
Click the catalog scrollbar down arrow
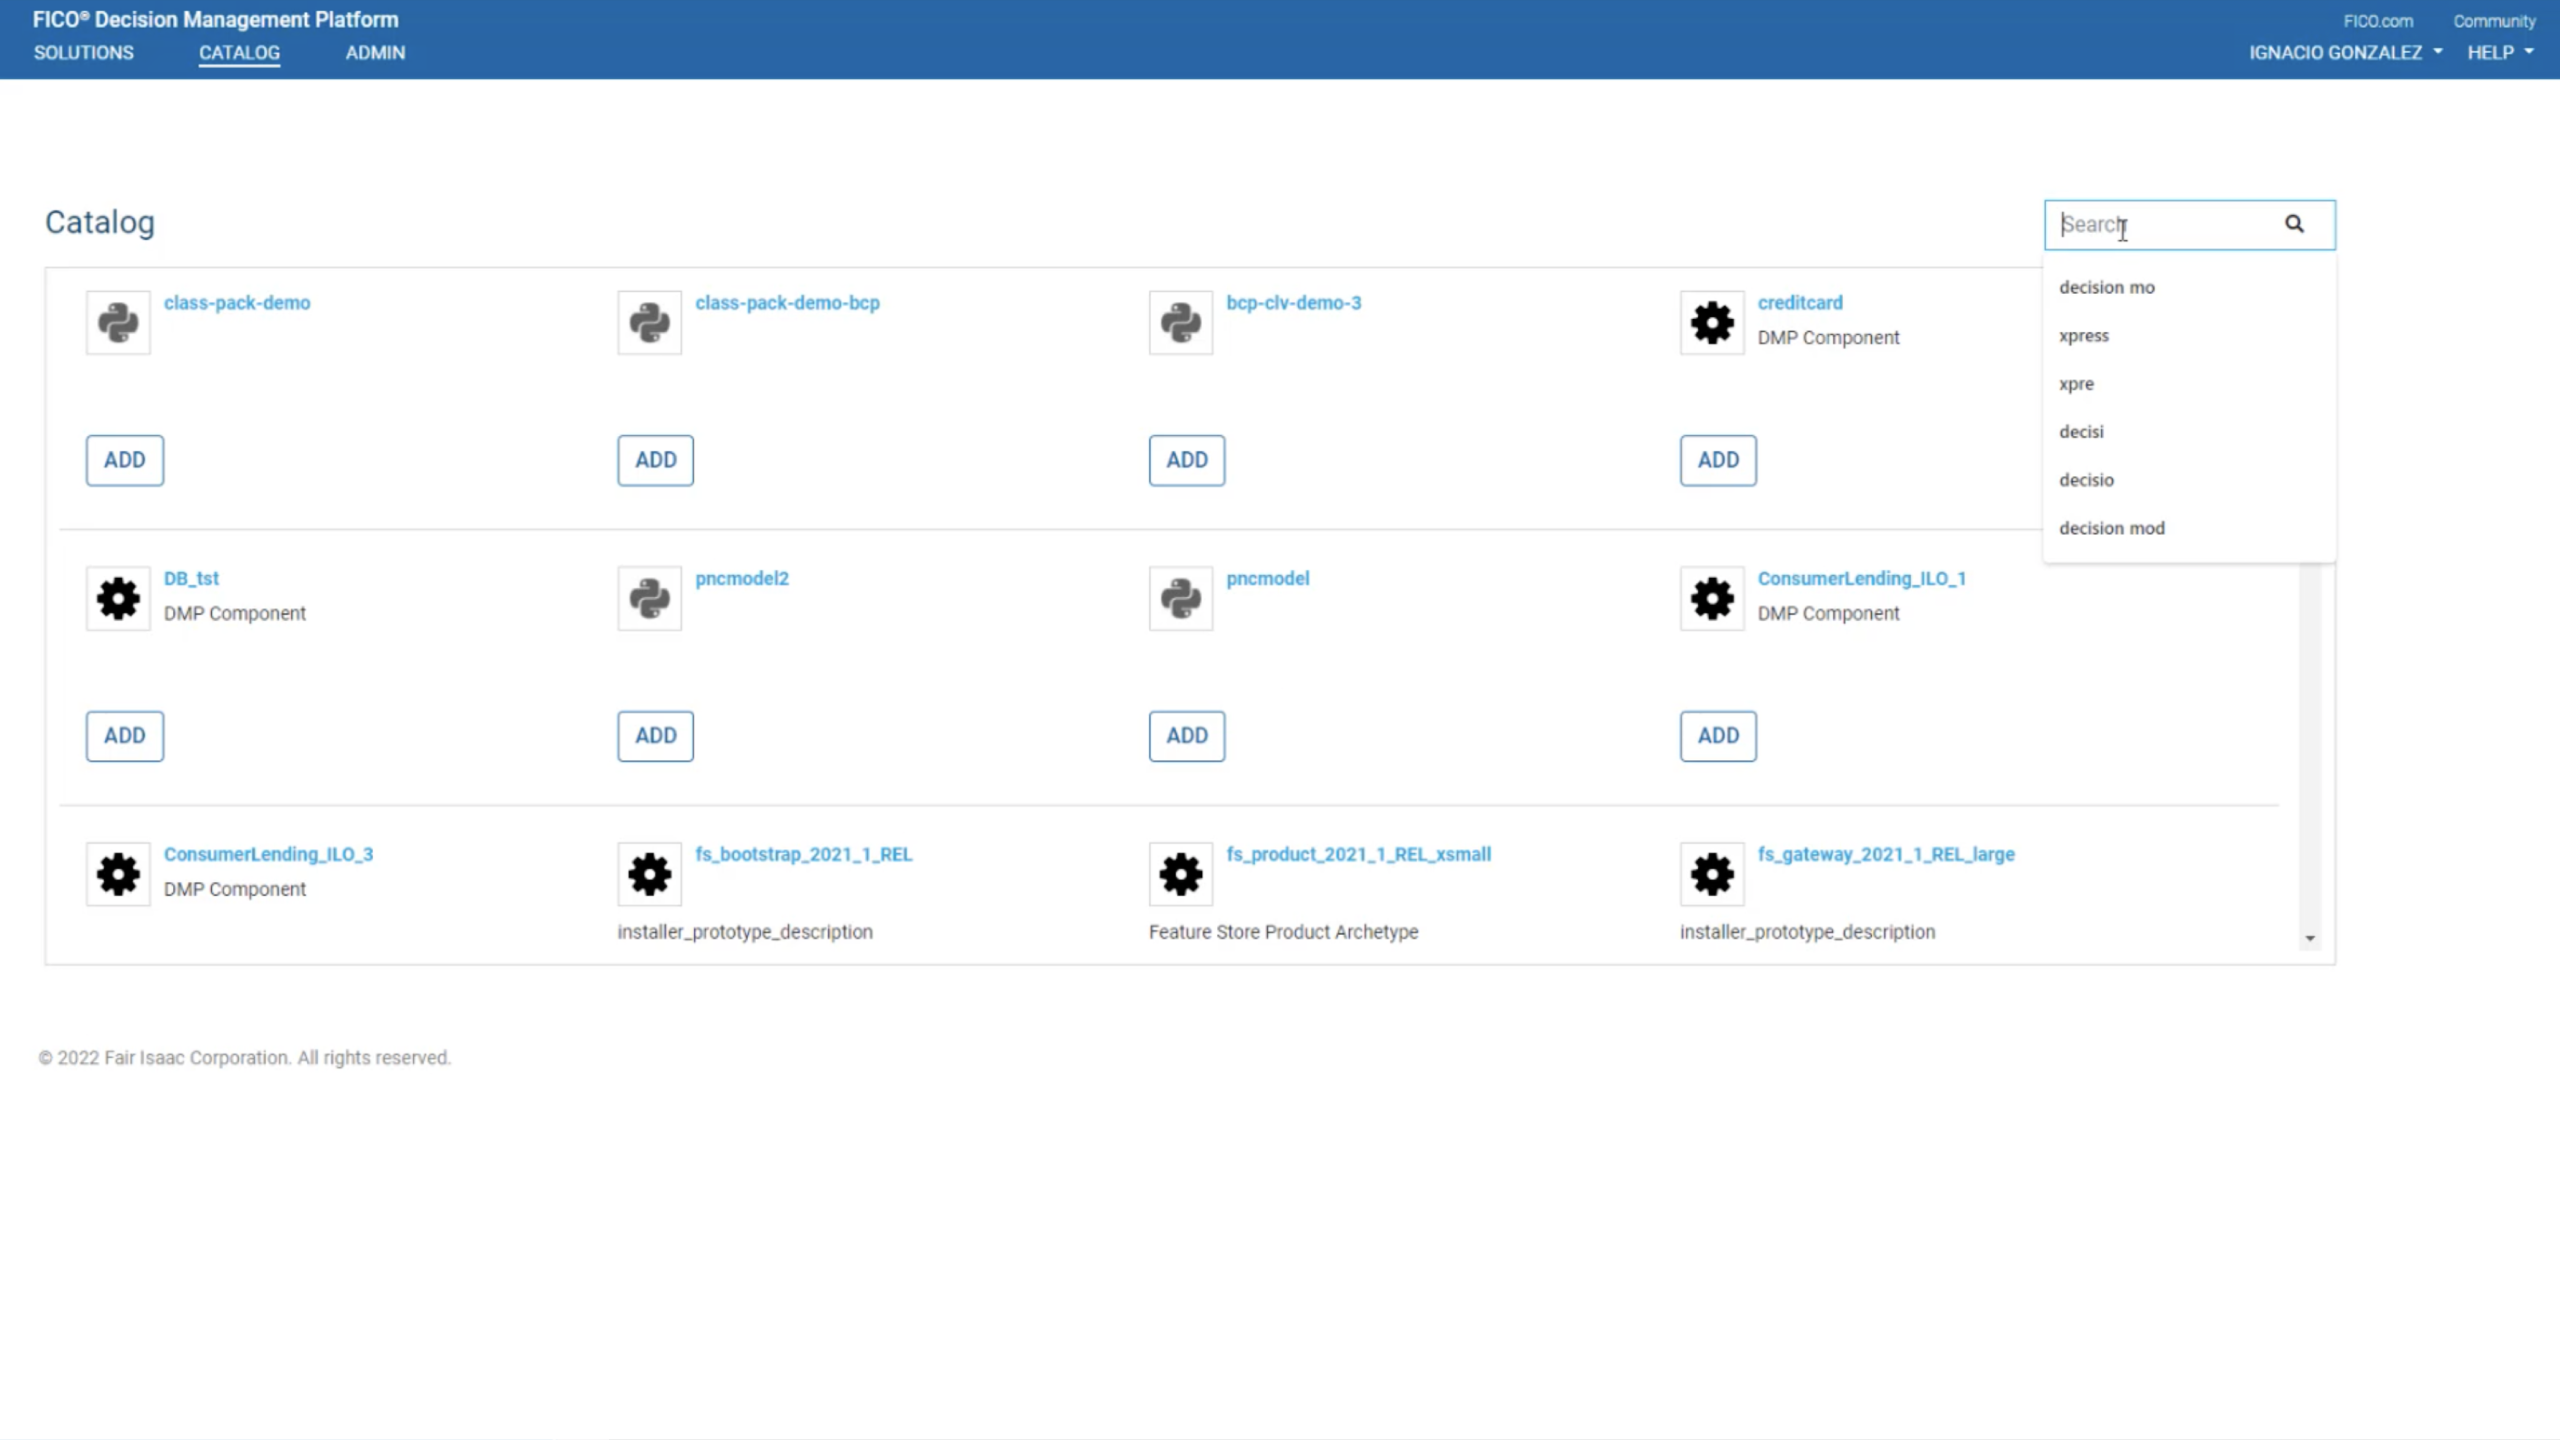click(x=2310, y=938)
